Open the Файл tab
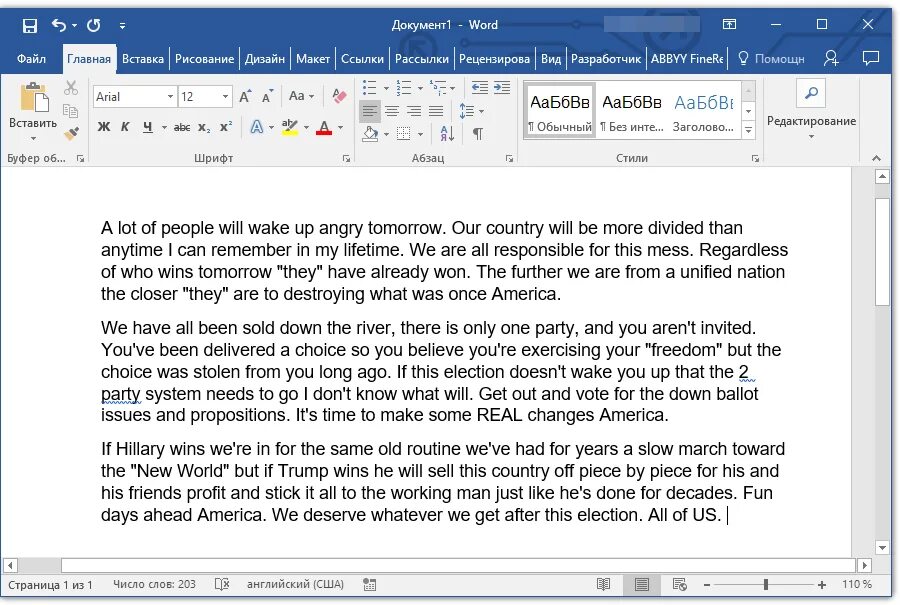The width and height of the screenshot is (900, 605). click(x=31, y=59)
